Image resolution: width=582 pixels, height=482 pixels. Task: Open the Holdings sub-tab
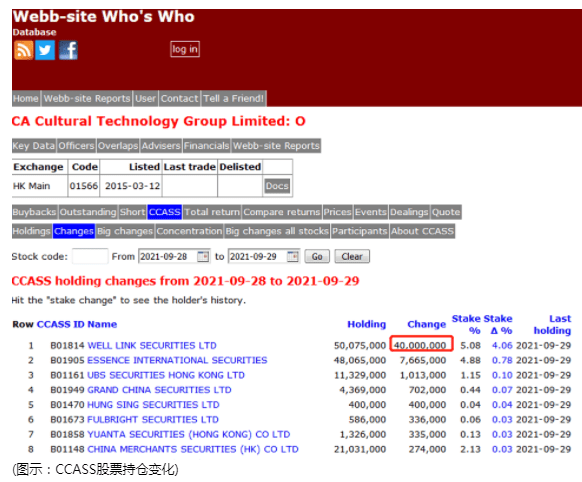[x=32, y=231]
